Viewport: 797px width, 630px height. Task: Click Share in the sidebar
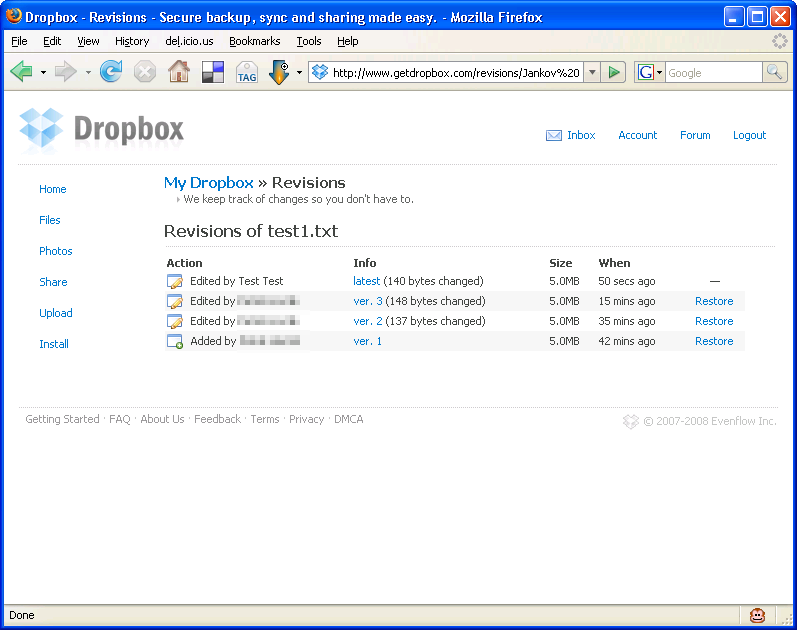53,282
